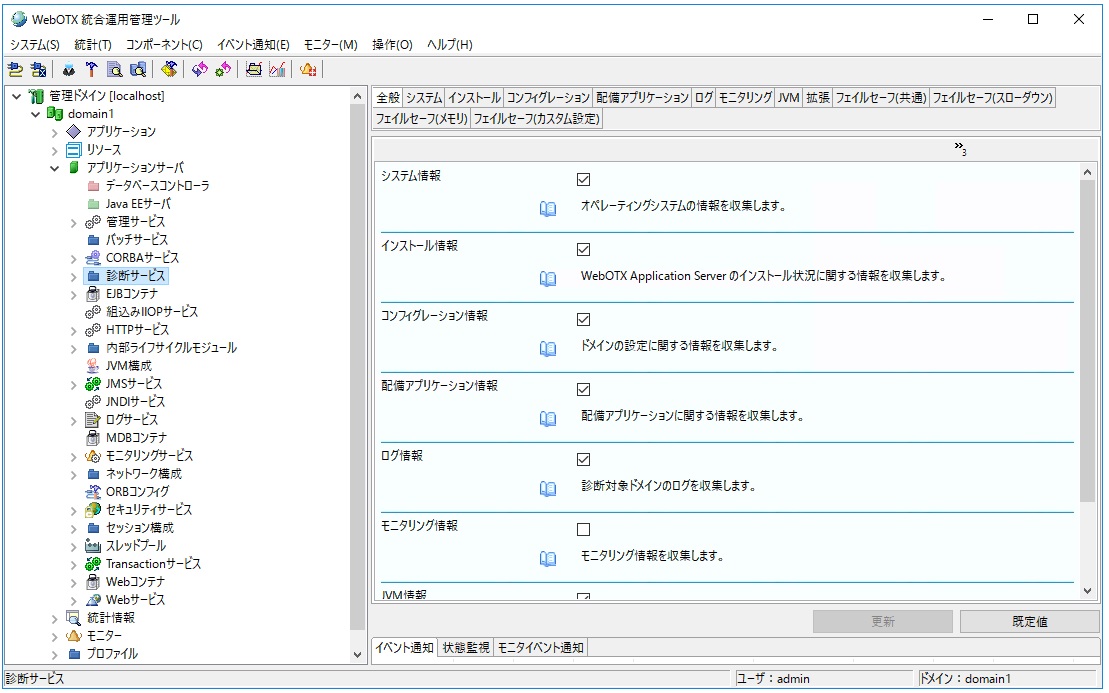This screenshot has width=1109, height=693.
Task: Uncheck the 配備アプリケーション情報 checkbox
Action: (584, 389)
